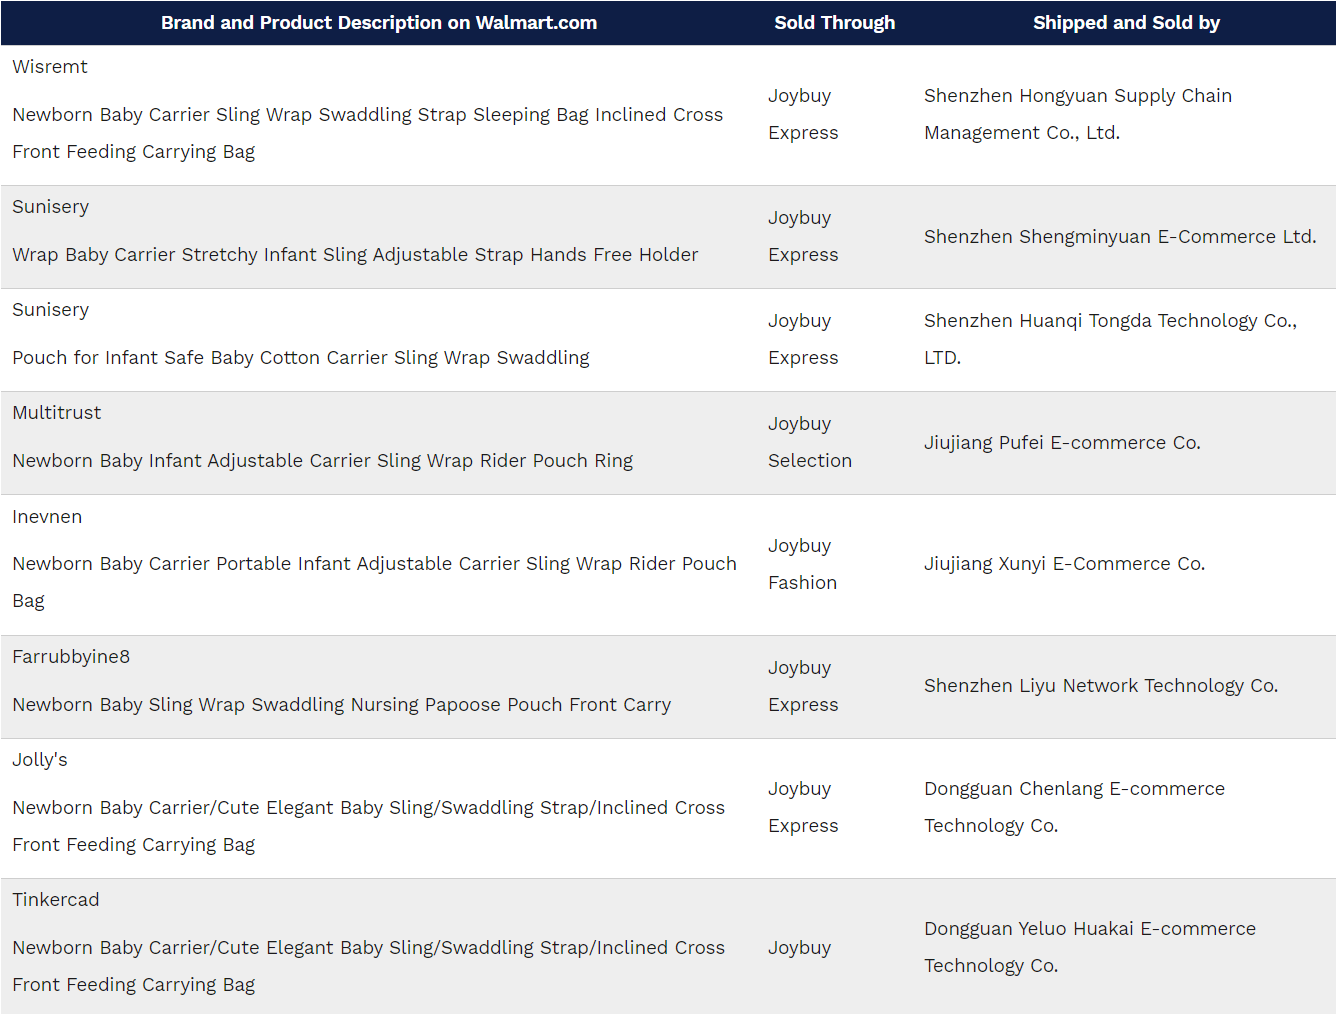1336x1014 pixels.
Task: Click 'Shenzhen Hongyuan Supply Chain Management Co., Ltd.'
Action: [1078, 114]
